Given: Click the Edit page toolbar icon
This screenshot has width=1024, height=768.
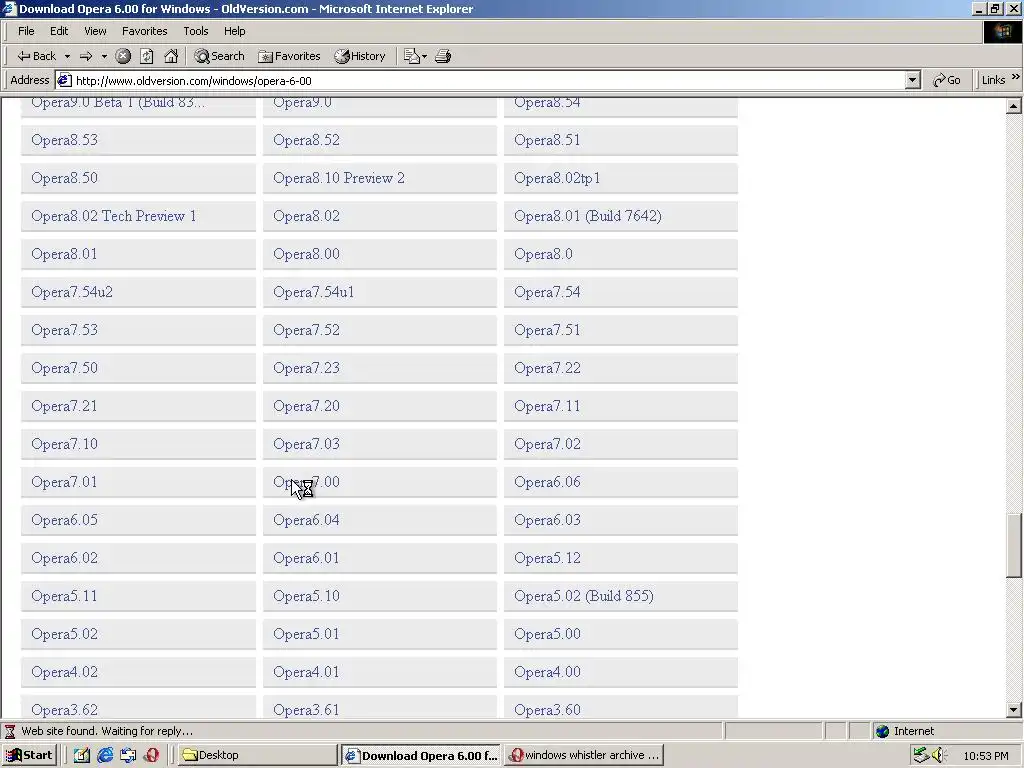Looking at the screenshot, I should 411,56.
